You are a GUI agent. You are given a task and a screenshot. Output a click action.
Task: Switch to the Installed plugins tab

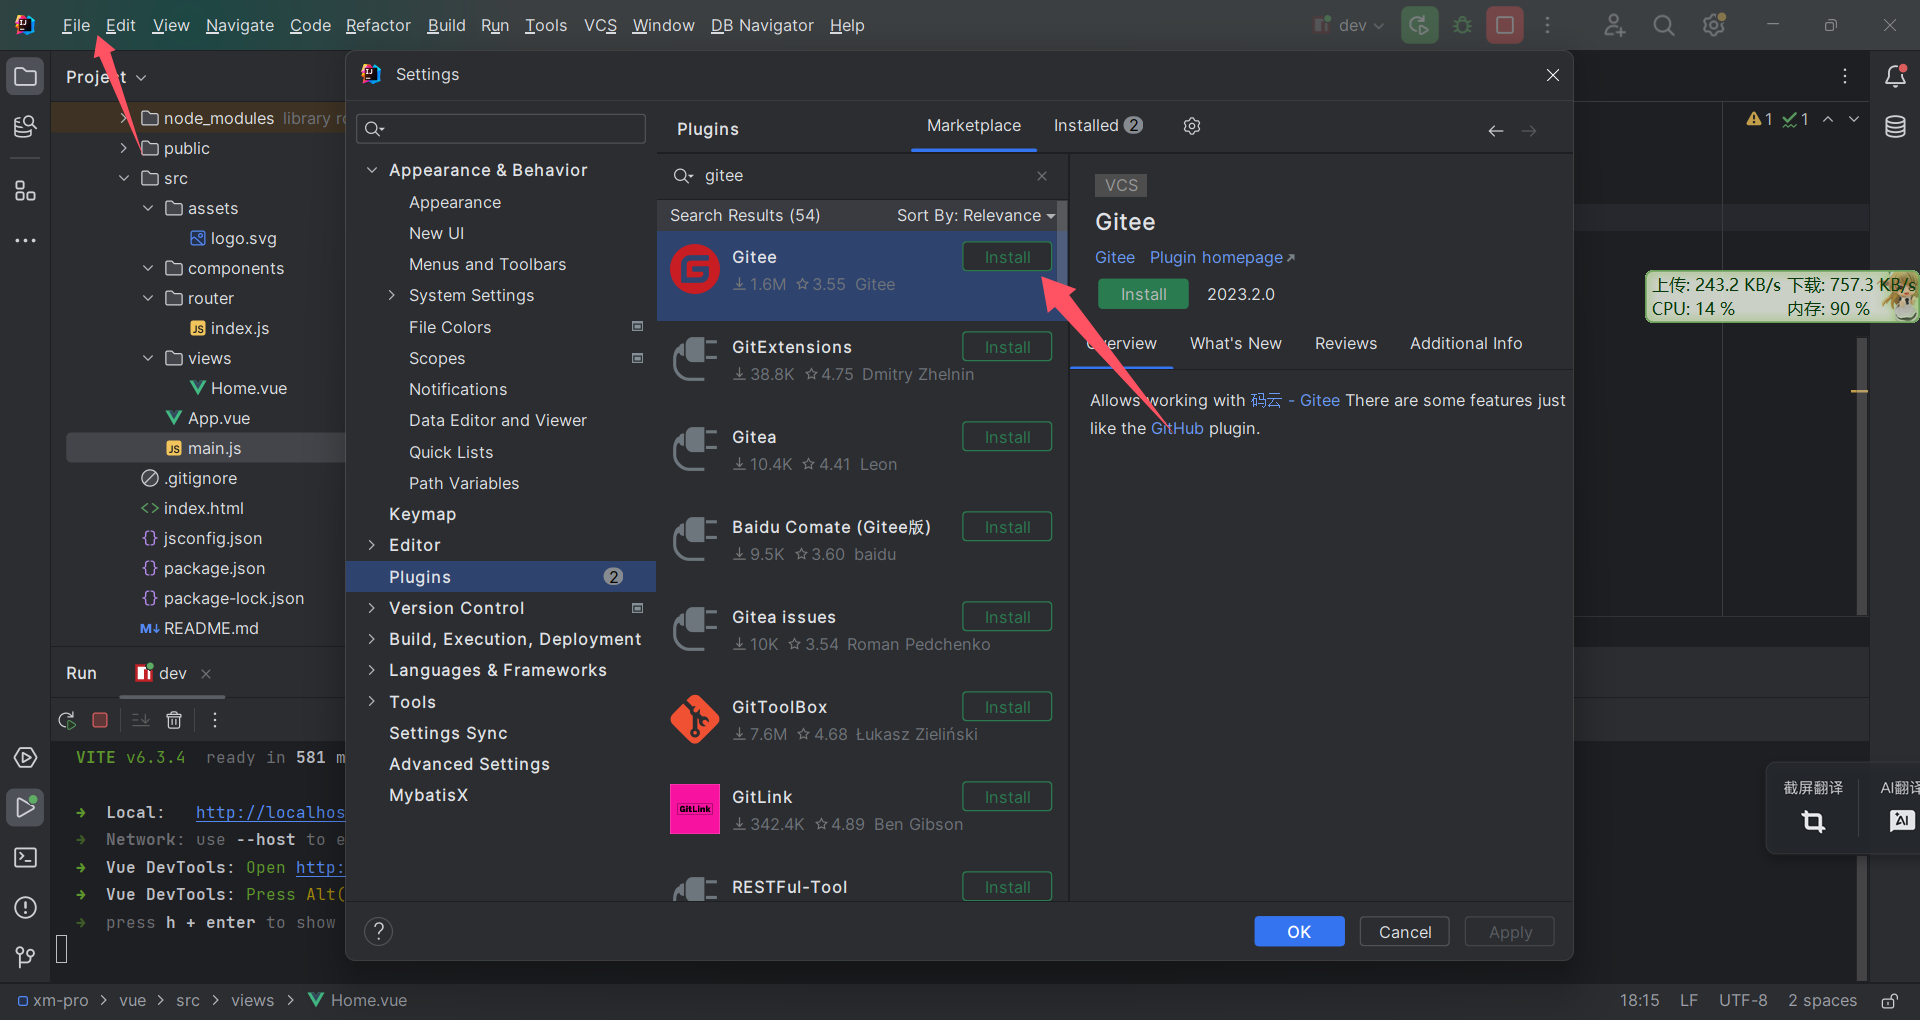pyautogui.click(x=1098, y=126)
